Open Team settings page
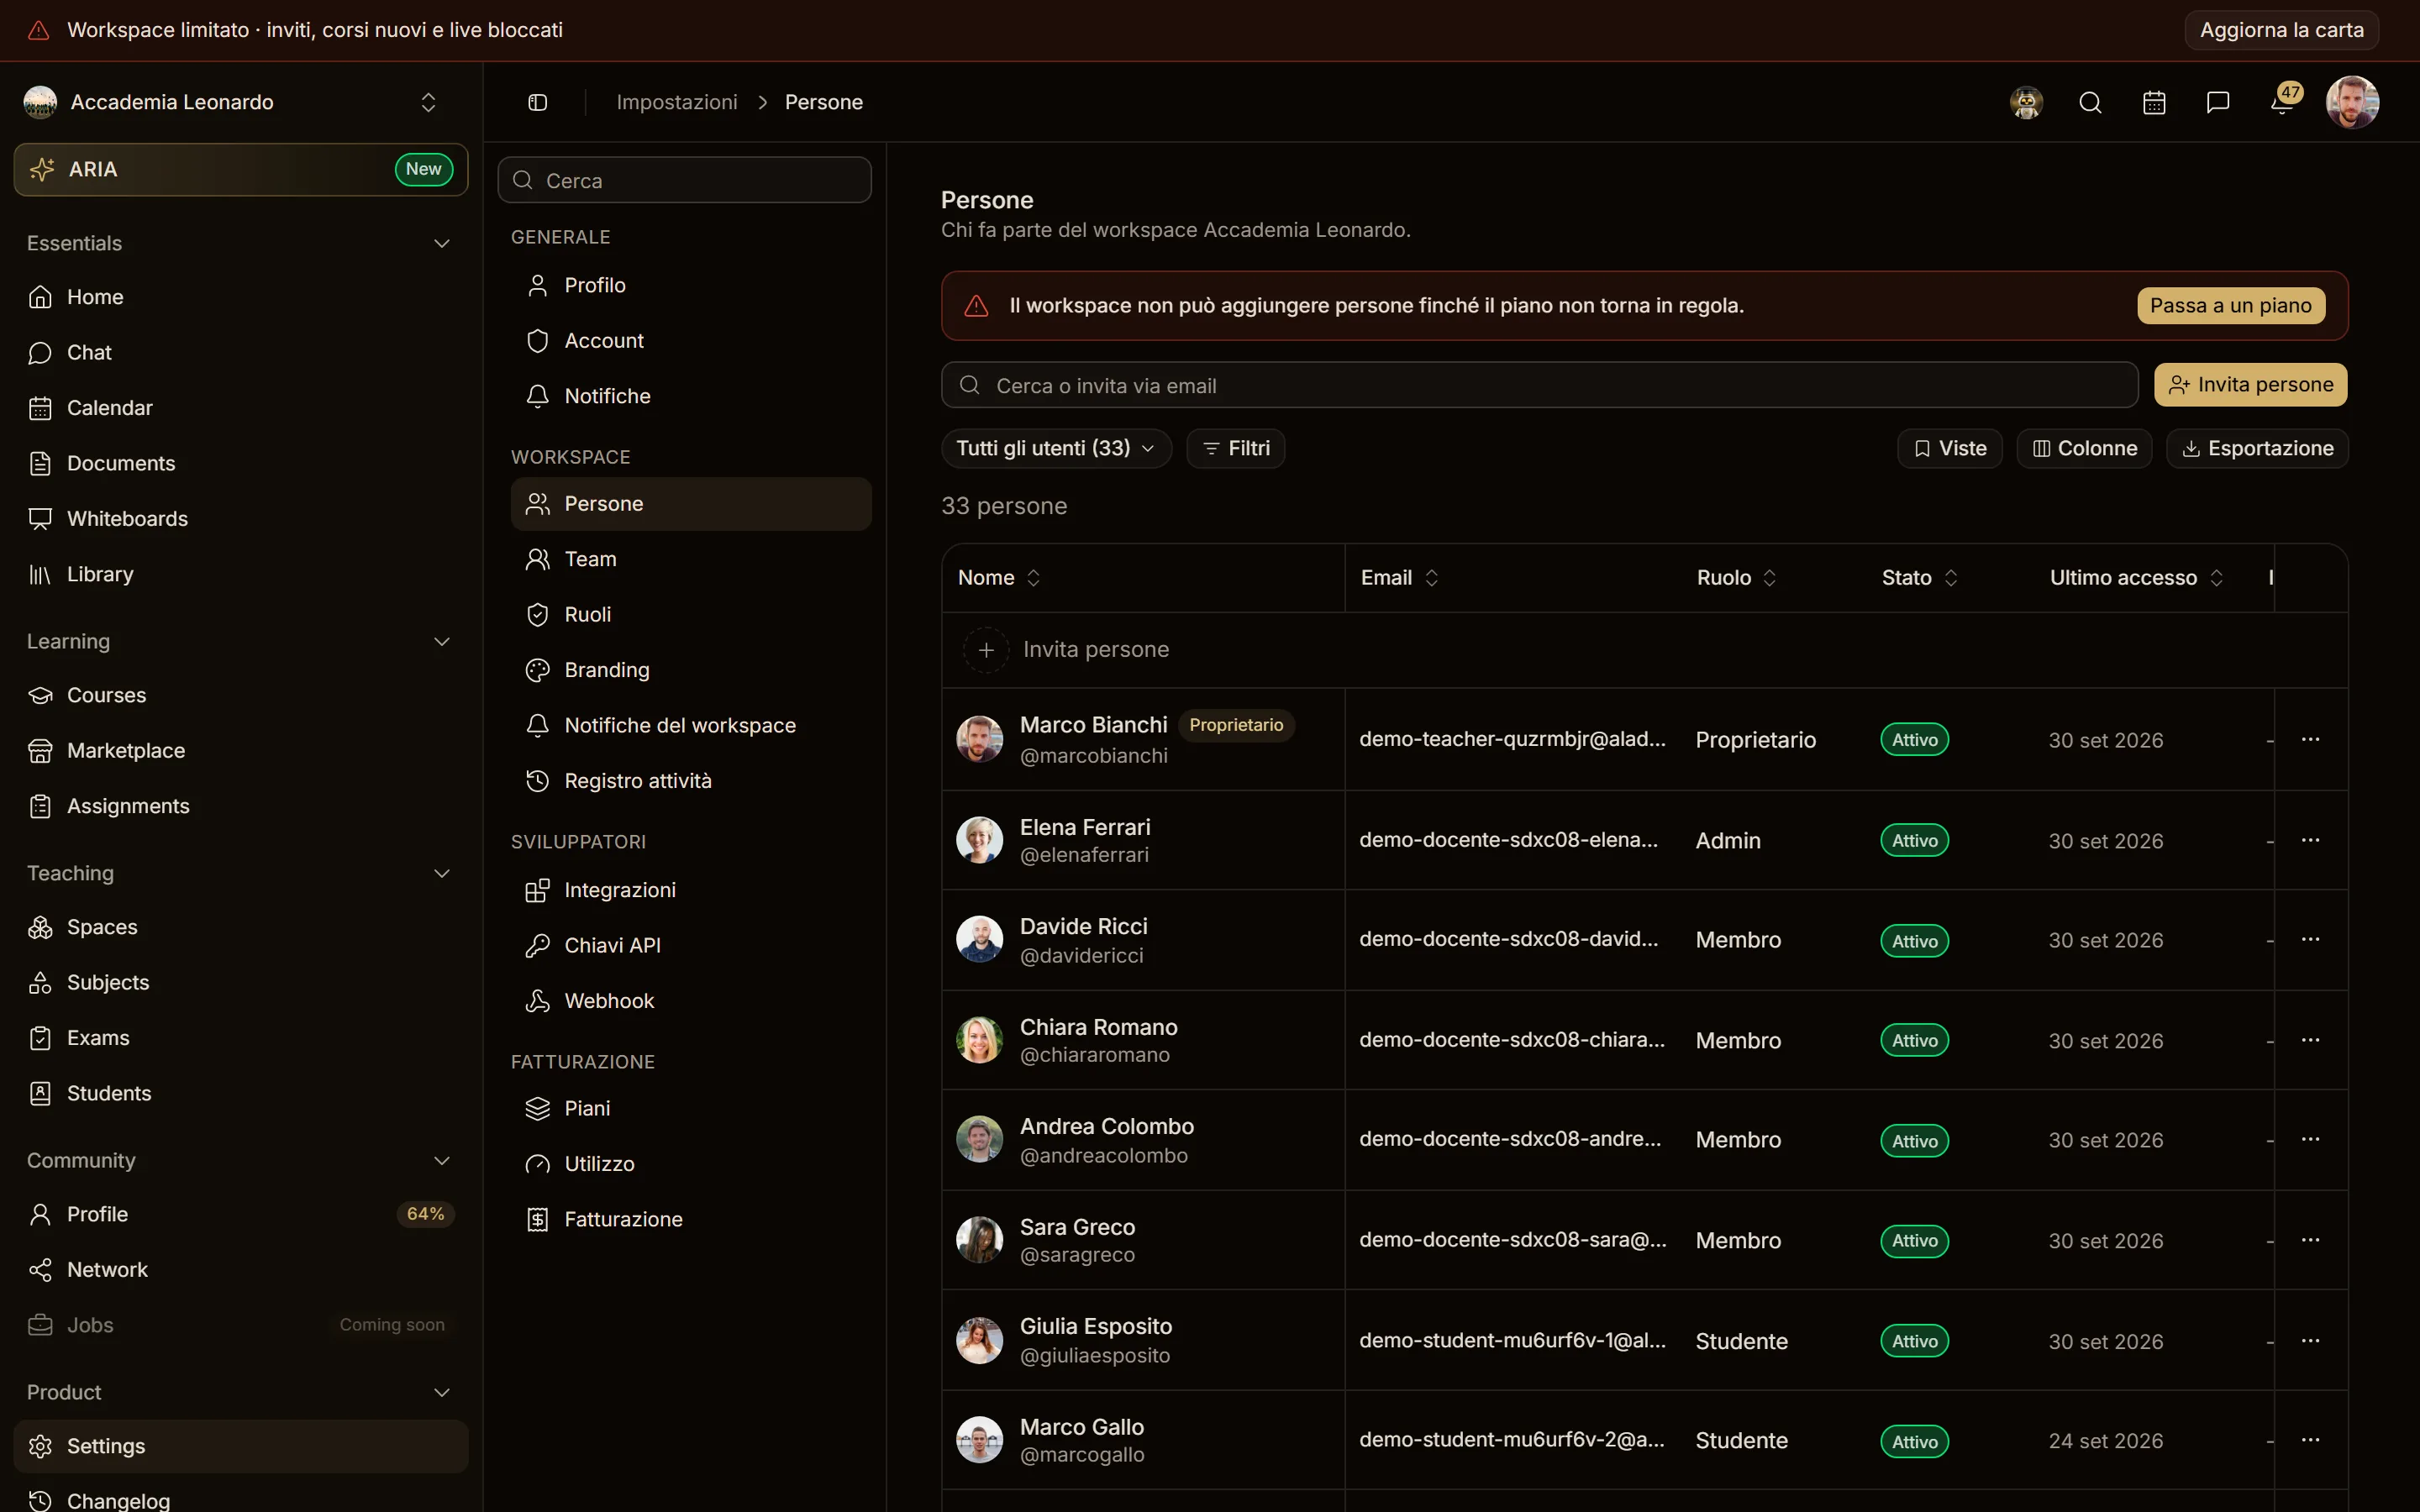 pyautogui.click(x=691, y=559)
